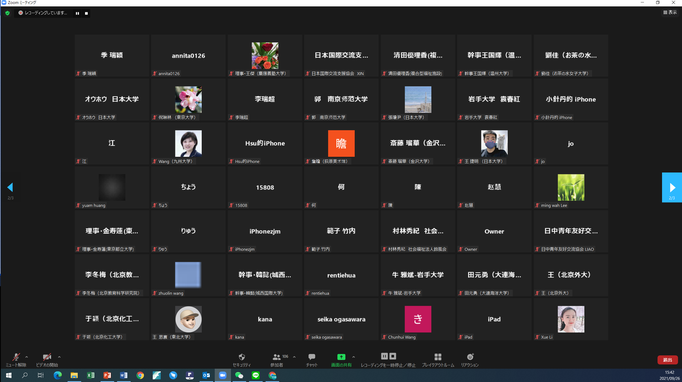The height and width of the screenshot is (382, 682).
Task: Select オウホウ 日本大学 tile
Action: (112, 100)
